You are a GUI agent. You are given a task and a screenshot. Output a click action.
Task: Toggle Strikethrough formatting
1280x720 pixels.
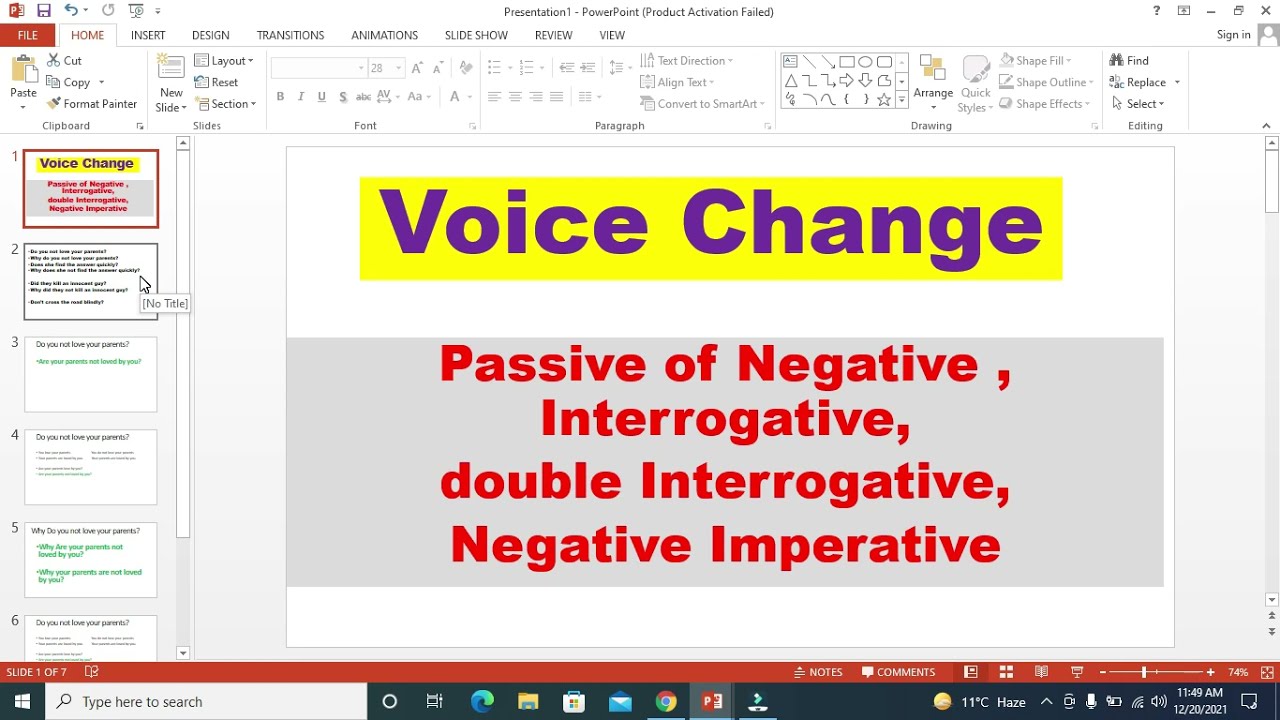(x=363, y=97)
